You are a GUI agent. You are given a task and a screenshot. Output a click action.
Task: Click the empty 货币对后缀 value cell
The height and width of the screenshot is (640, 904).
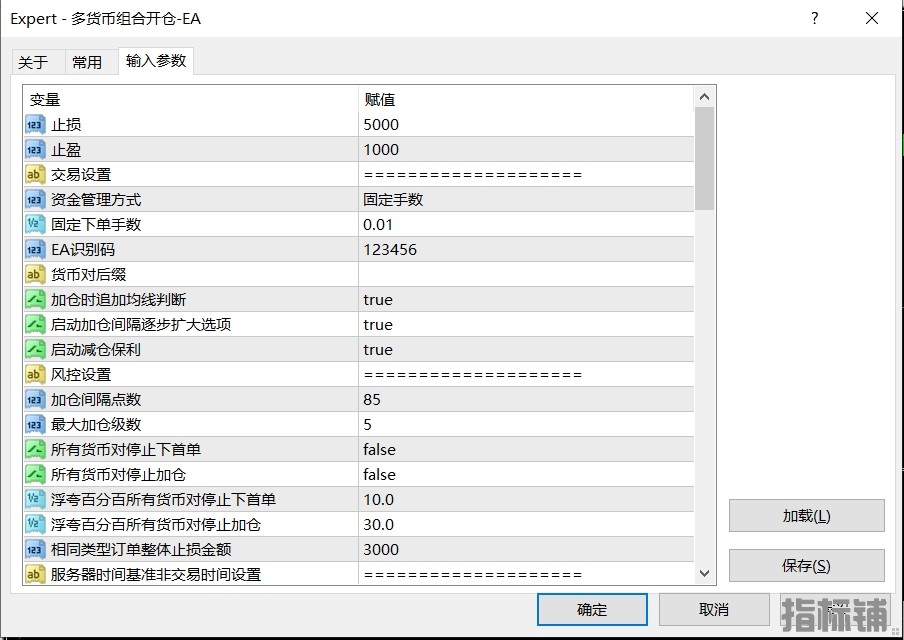coord(526,274)
